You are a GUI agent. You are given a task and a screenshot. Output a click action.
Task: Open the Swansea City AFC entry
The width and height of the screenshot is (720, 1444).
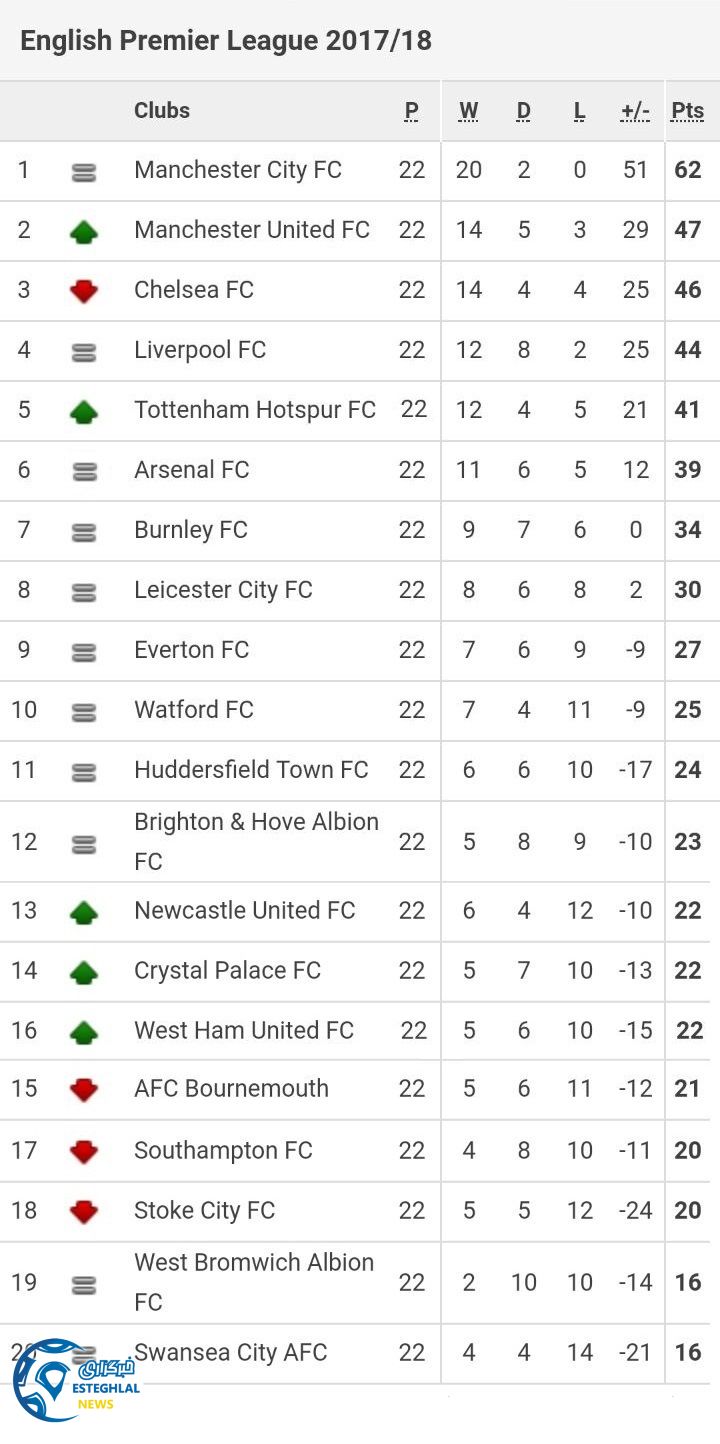click(x=231, y=1353)
